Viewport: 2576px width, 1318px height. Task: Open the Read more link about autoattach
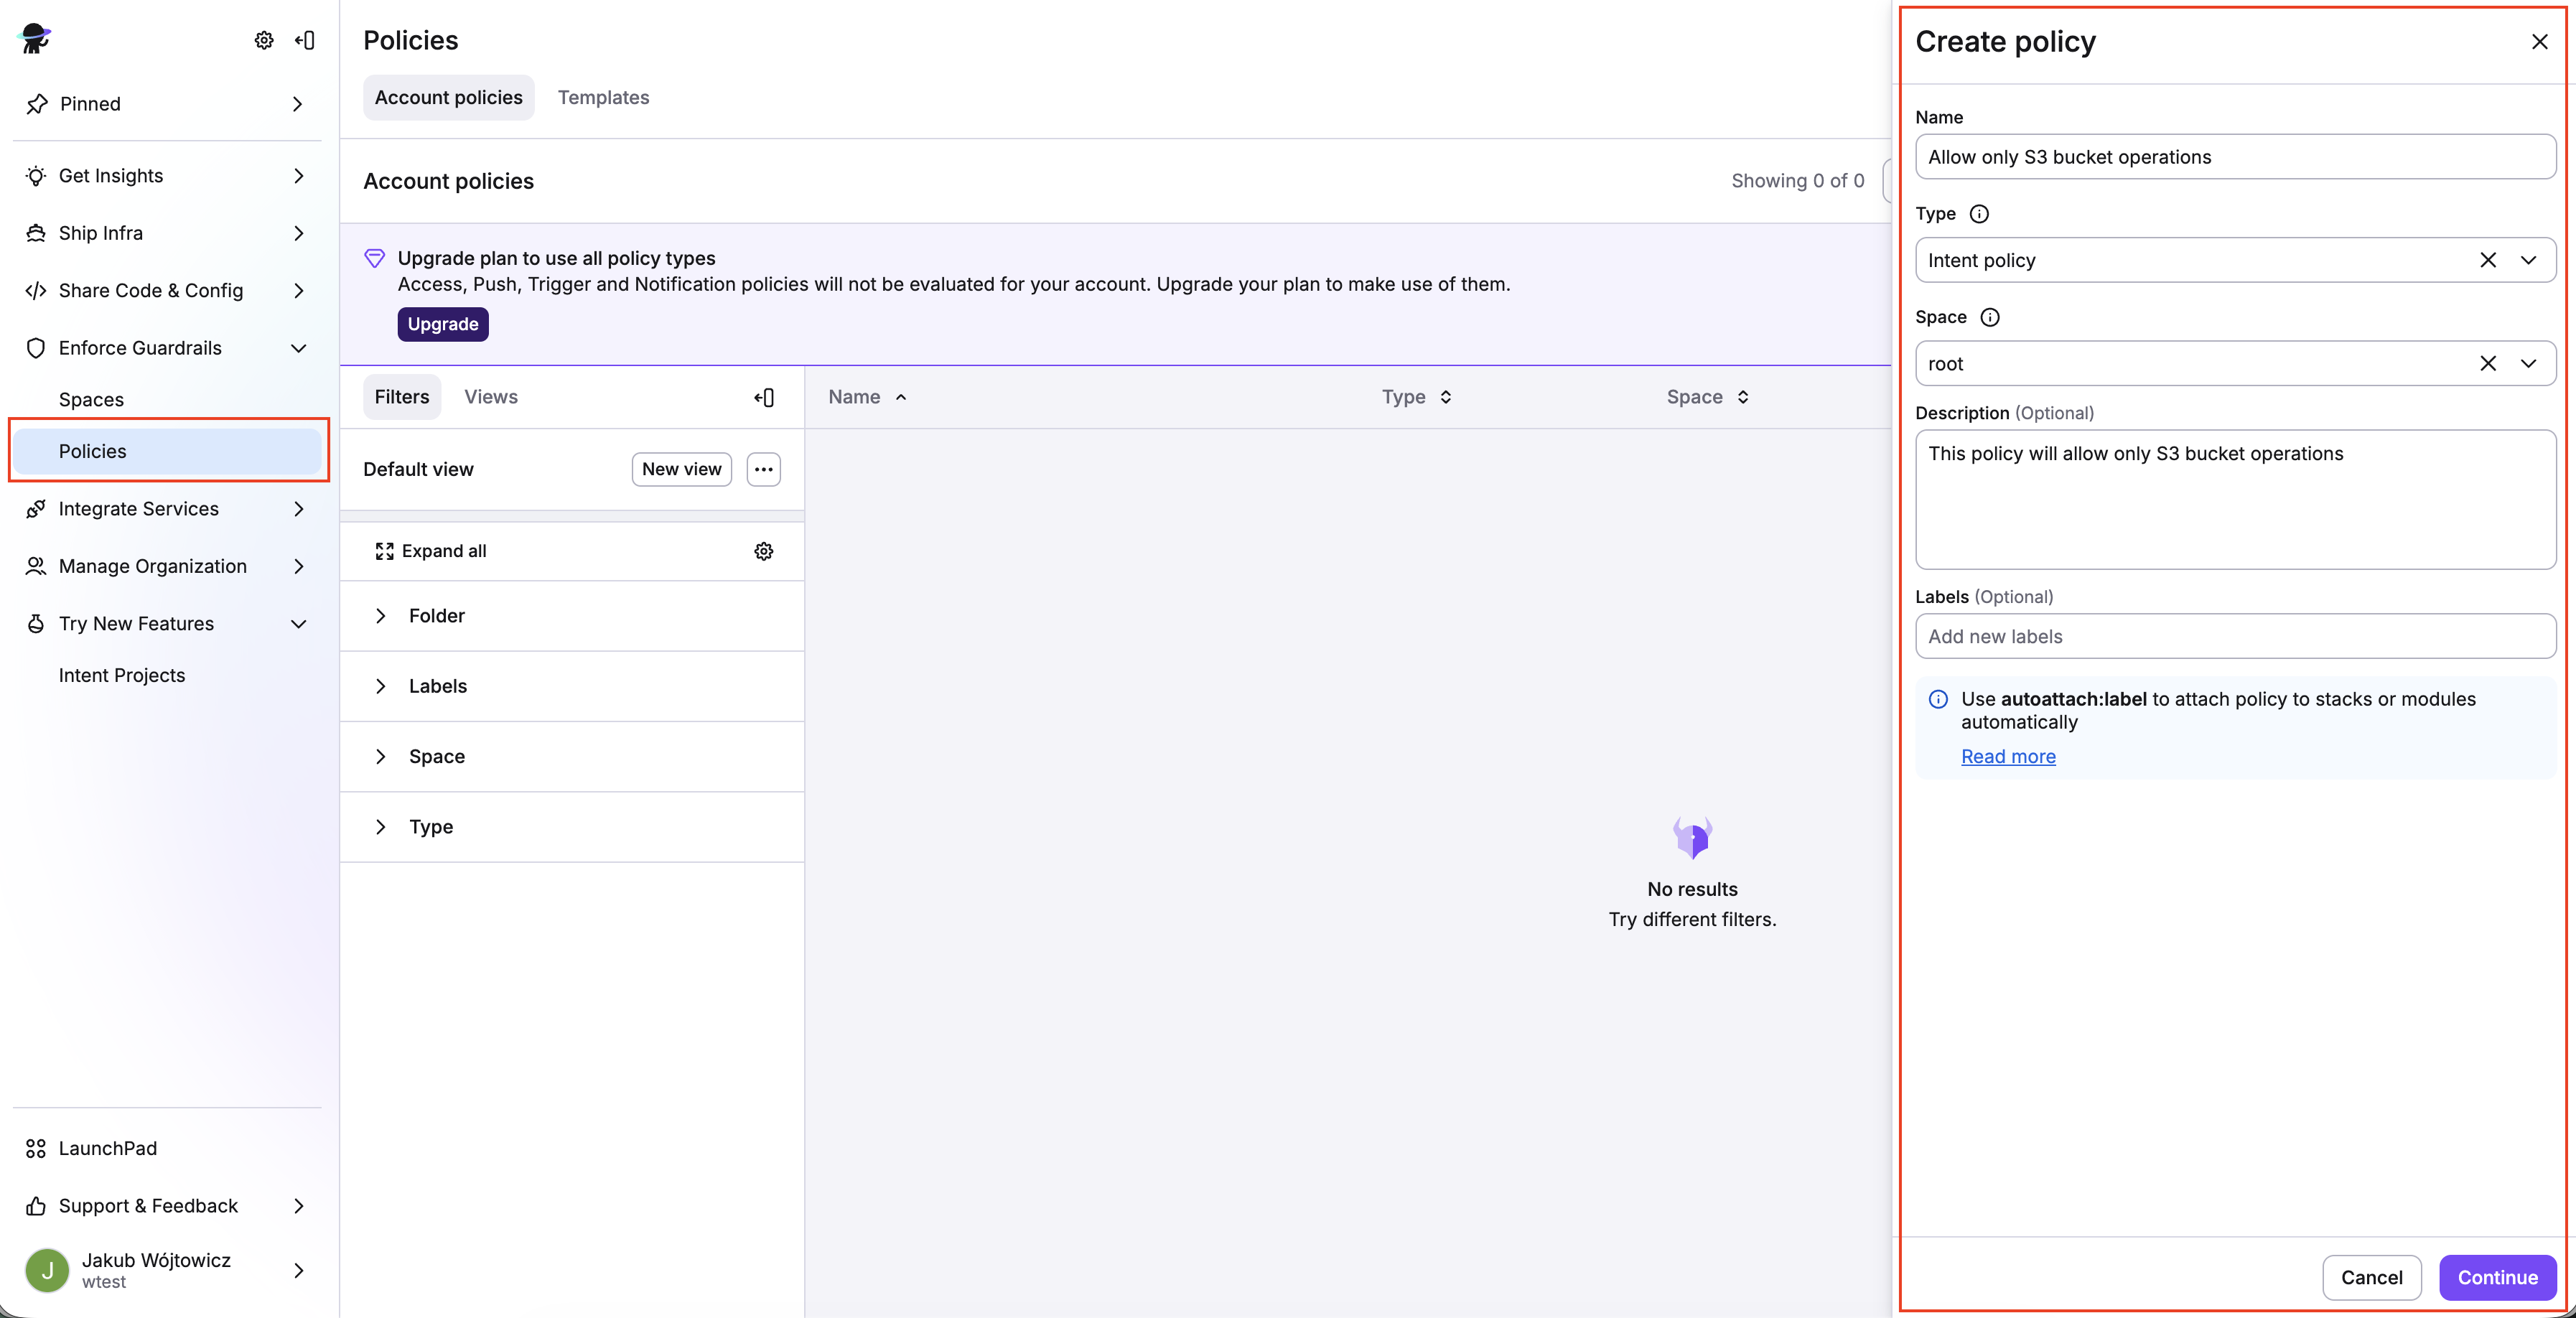2007,756
